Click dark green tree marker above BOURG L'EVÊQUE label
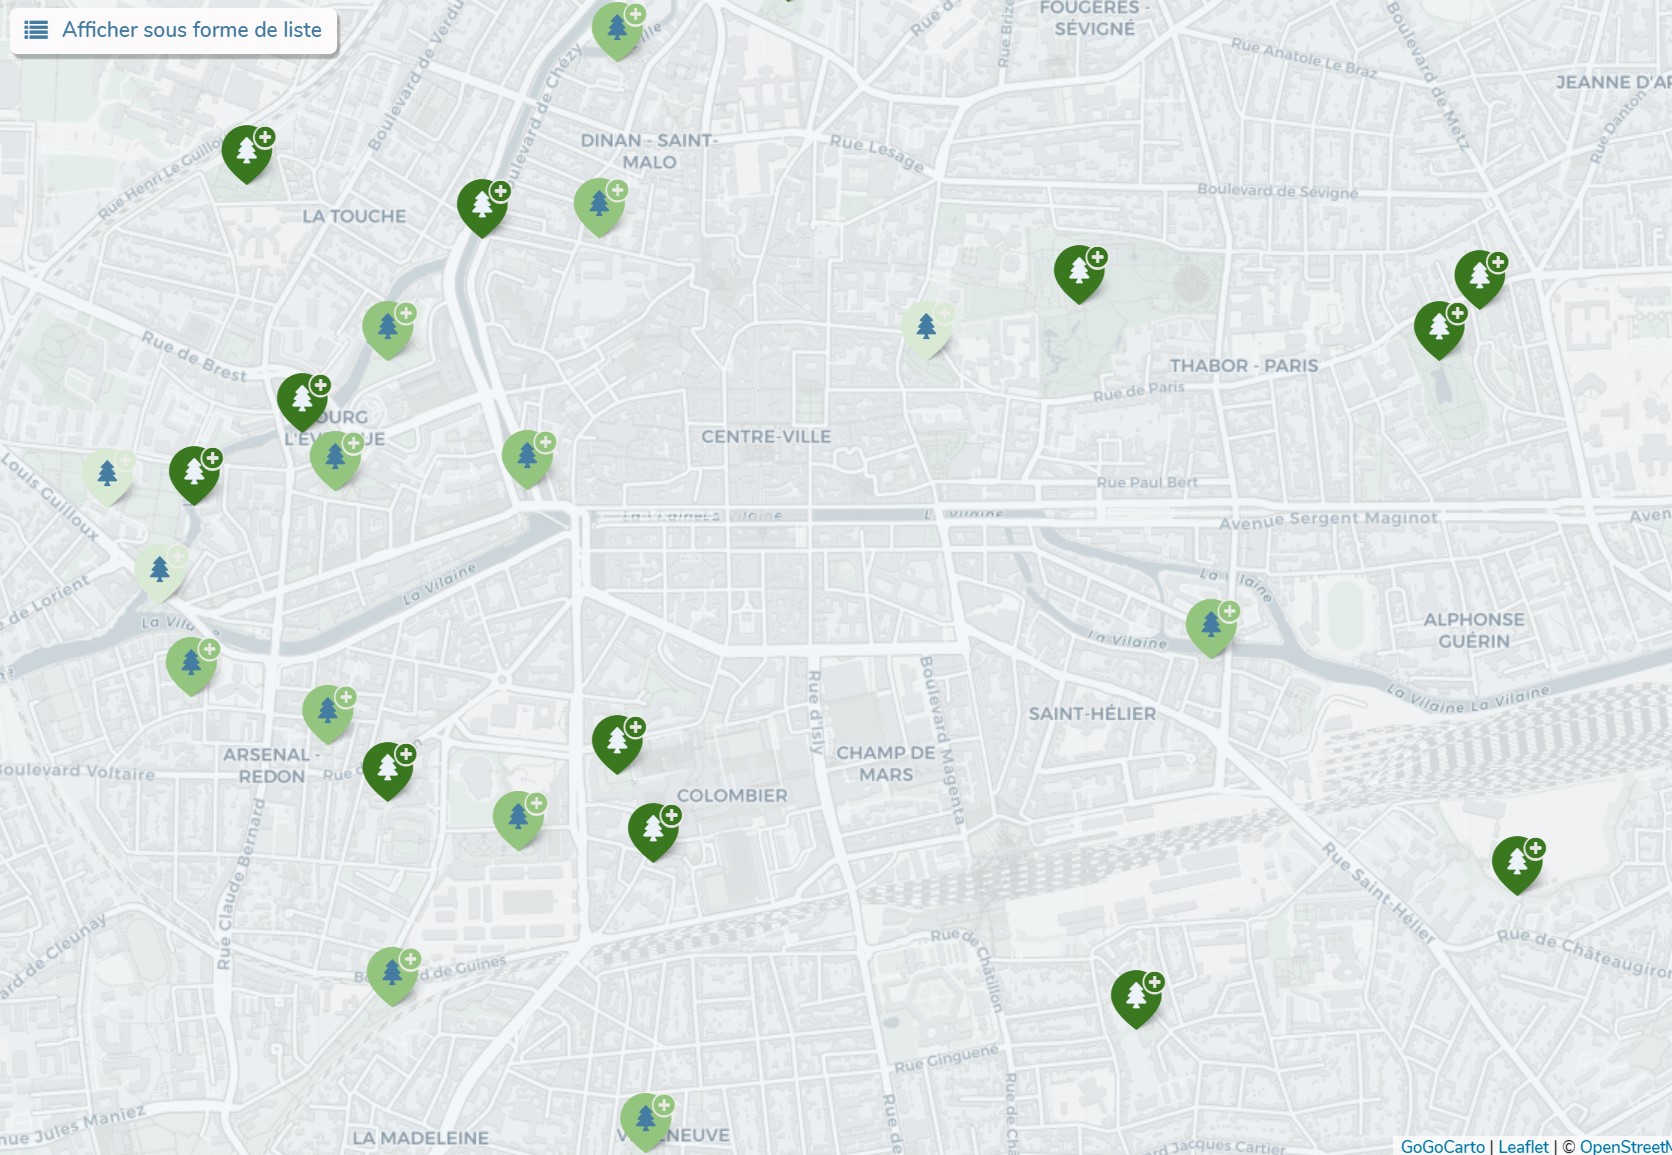This screenshot has width=1672, height=1155. point(304,402)
